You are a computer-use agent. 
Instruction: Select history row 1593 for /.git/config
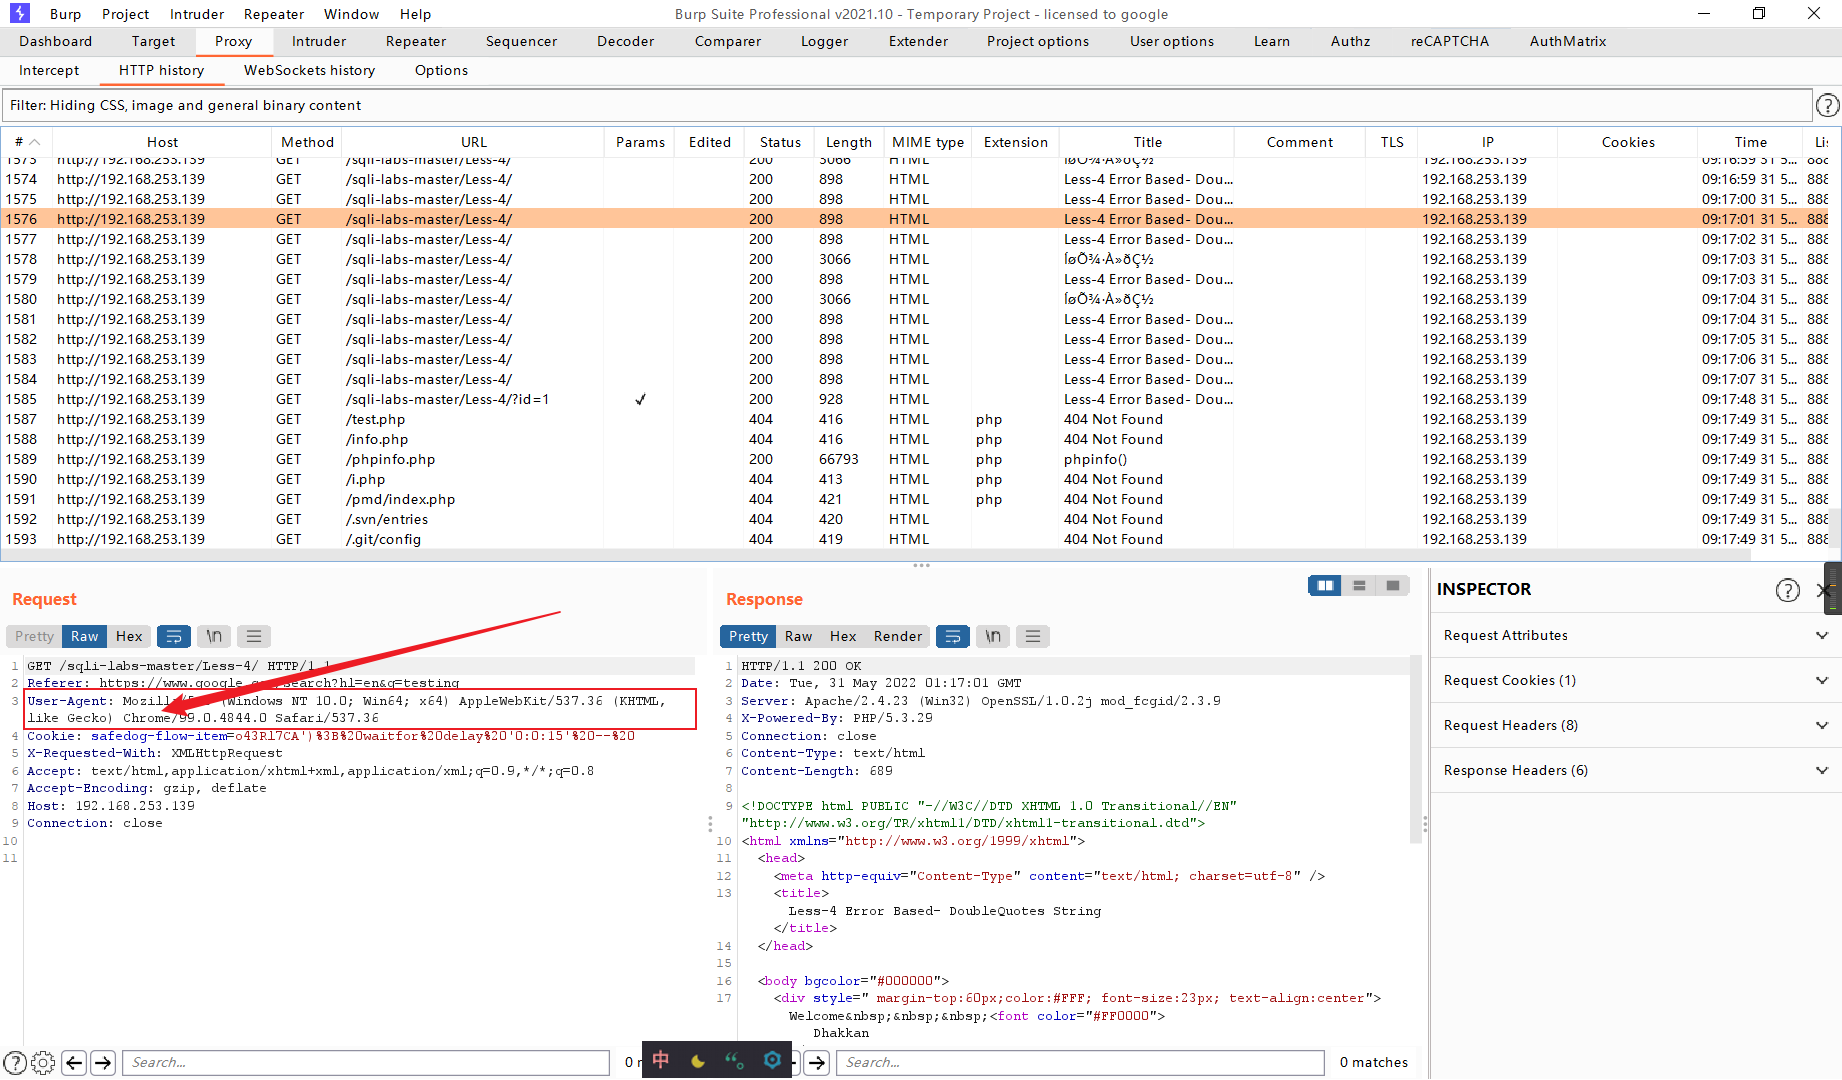pos(915,539)
